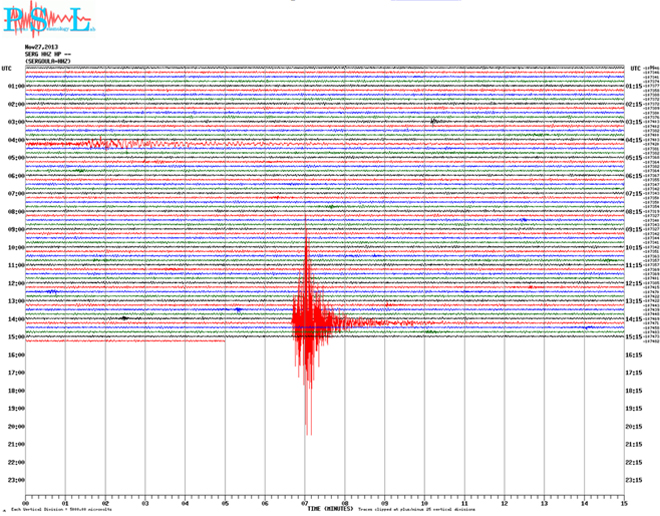Click the 23:00 hour label on left axis

pos(15,481)
